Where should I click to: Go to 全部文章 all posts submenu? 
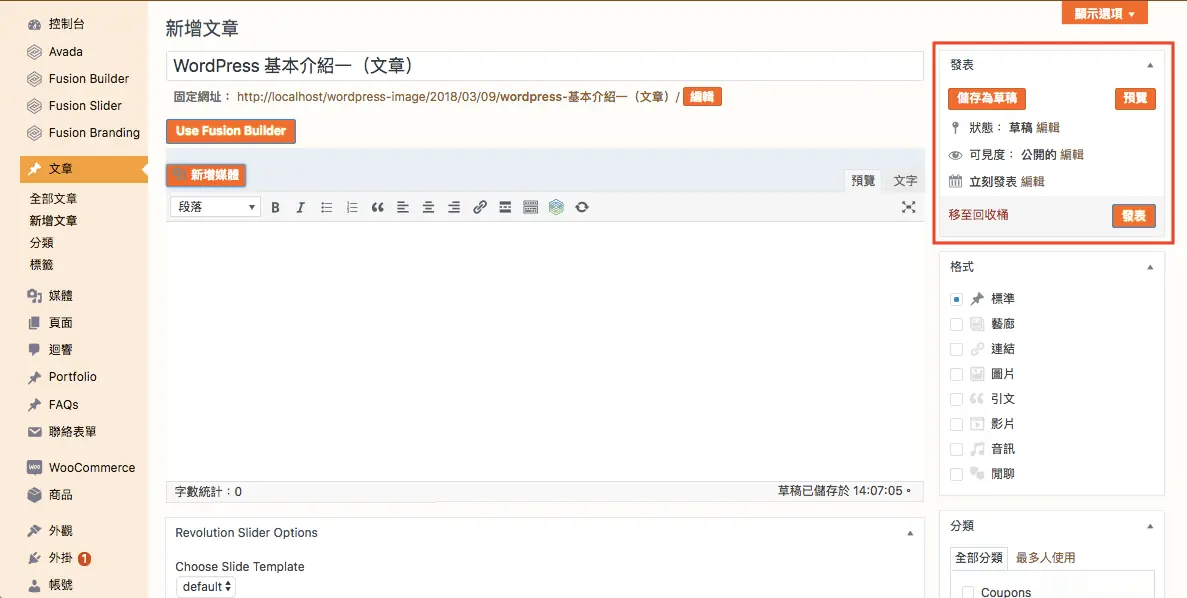[53, 199]
